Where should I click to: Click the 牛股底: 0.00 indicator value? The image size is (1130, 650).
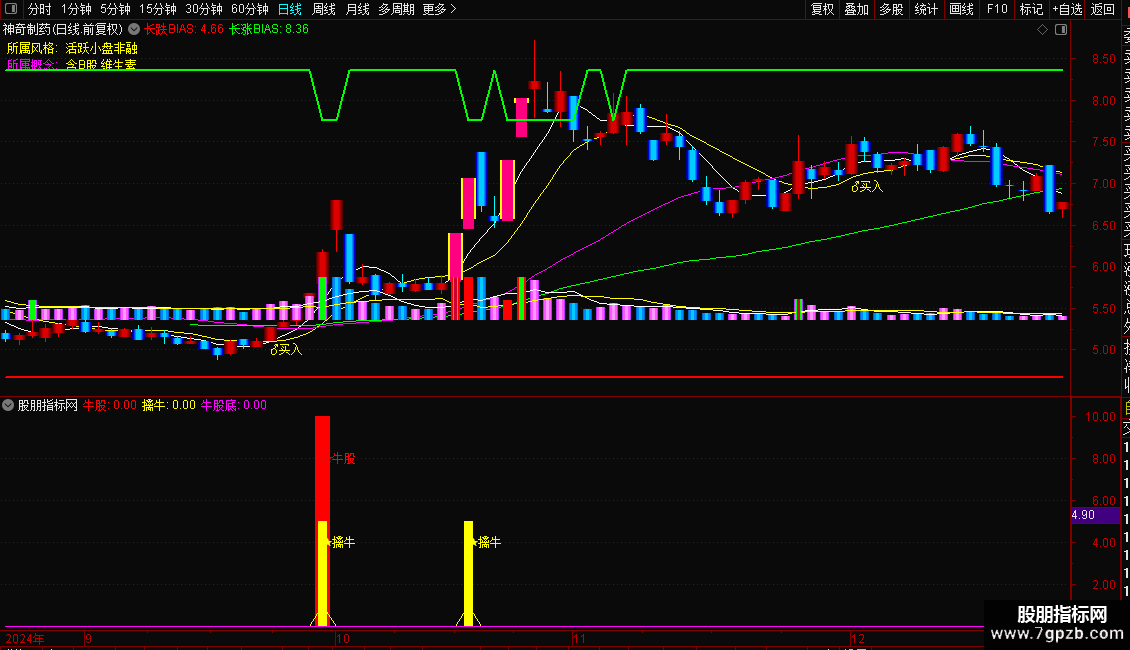[x=233, y=405]
